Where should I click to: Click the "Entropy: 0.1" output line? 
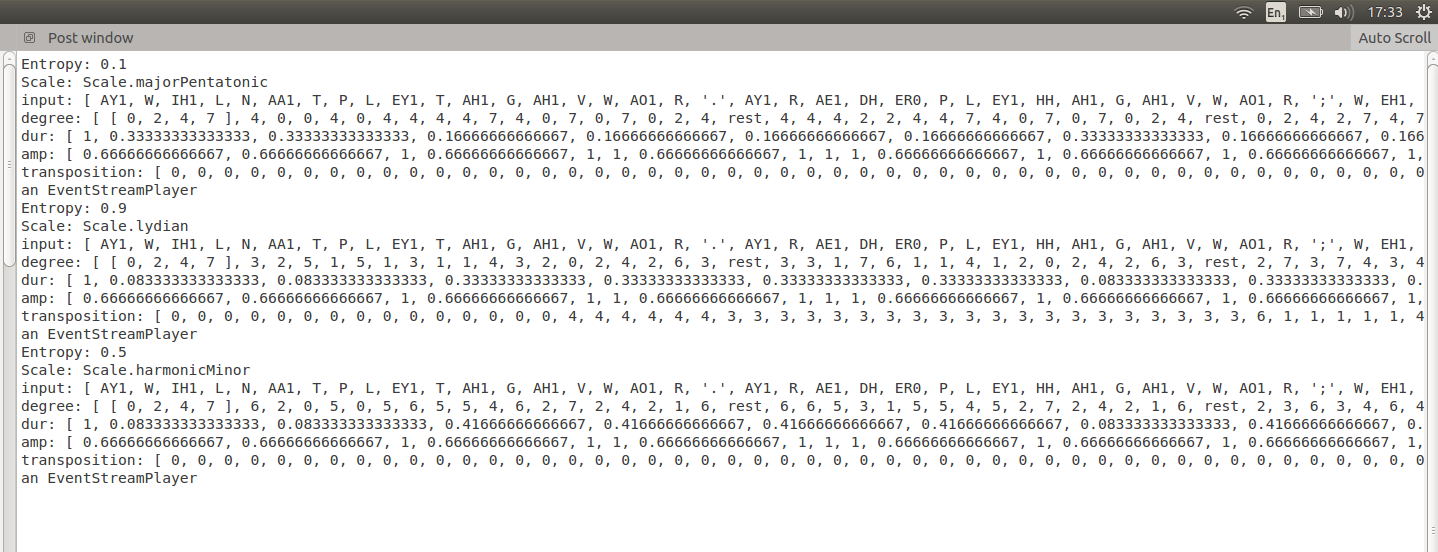74,64
